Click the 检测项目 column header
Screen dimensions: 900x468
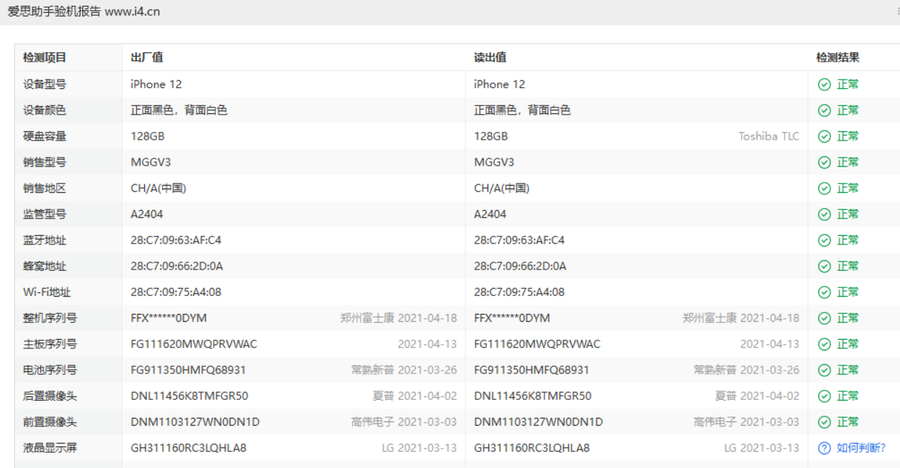click(x=45, y=57)
